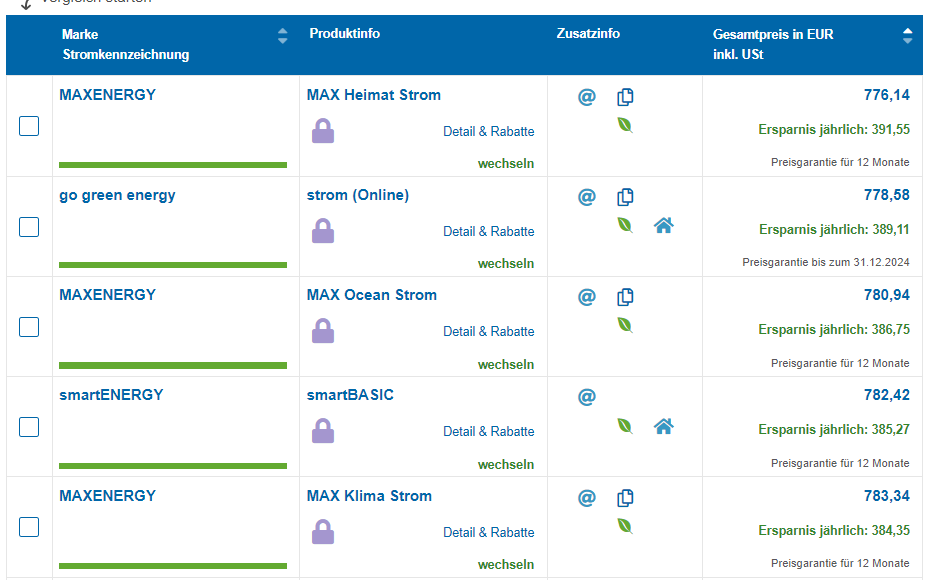Open Detail & Rabatte for MAX Heimat Strom
This screenshot has width=928, height=580.
coord(488,131)
